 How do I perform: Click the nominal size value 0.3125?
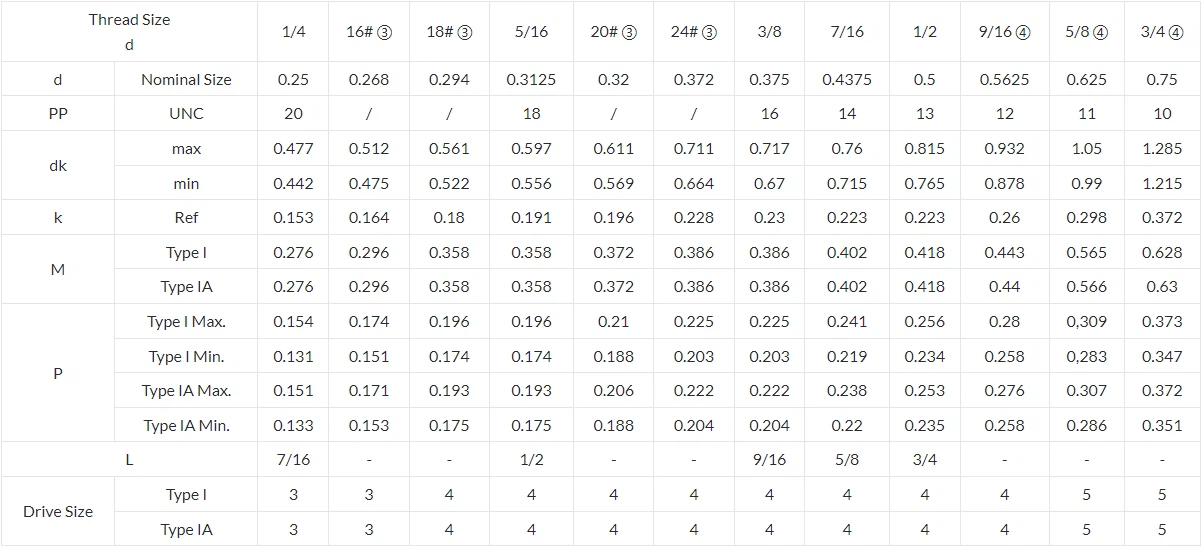tap(531, 80)
